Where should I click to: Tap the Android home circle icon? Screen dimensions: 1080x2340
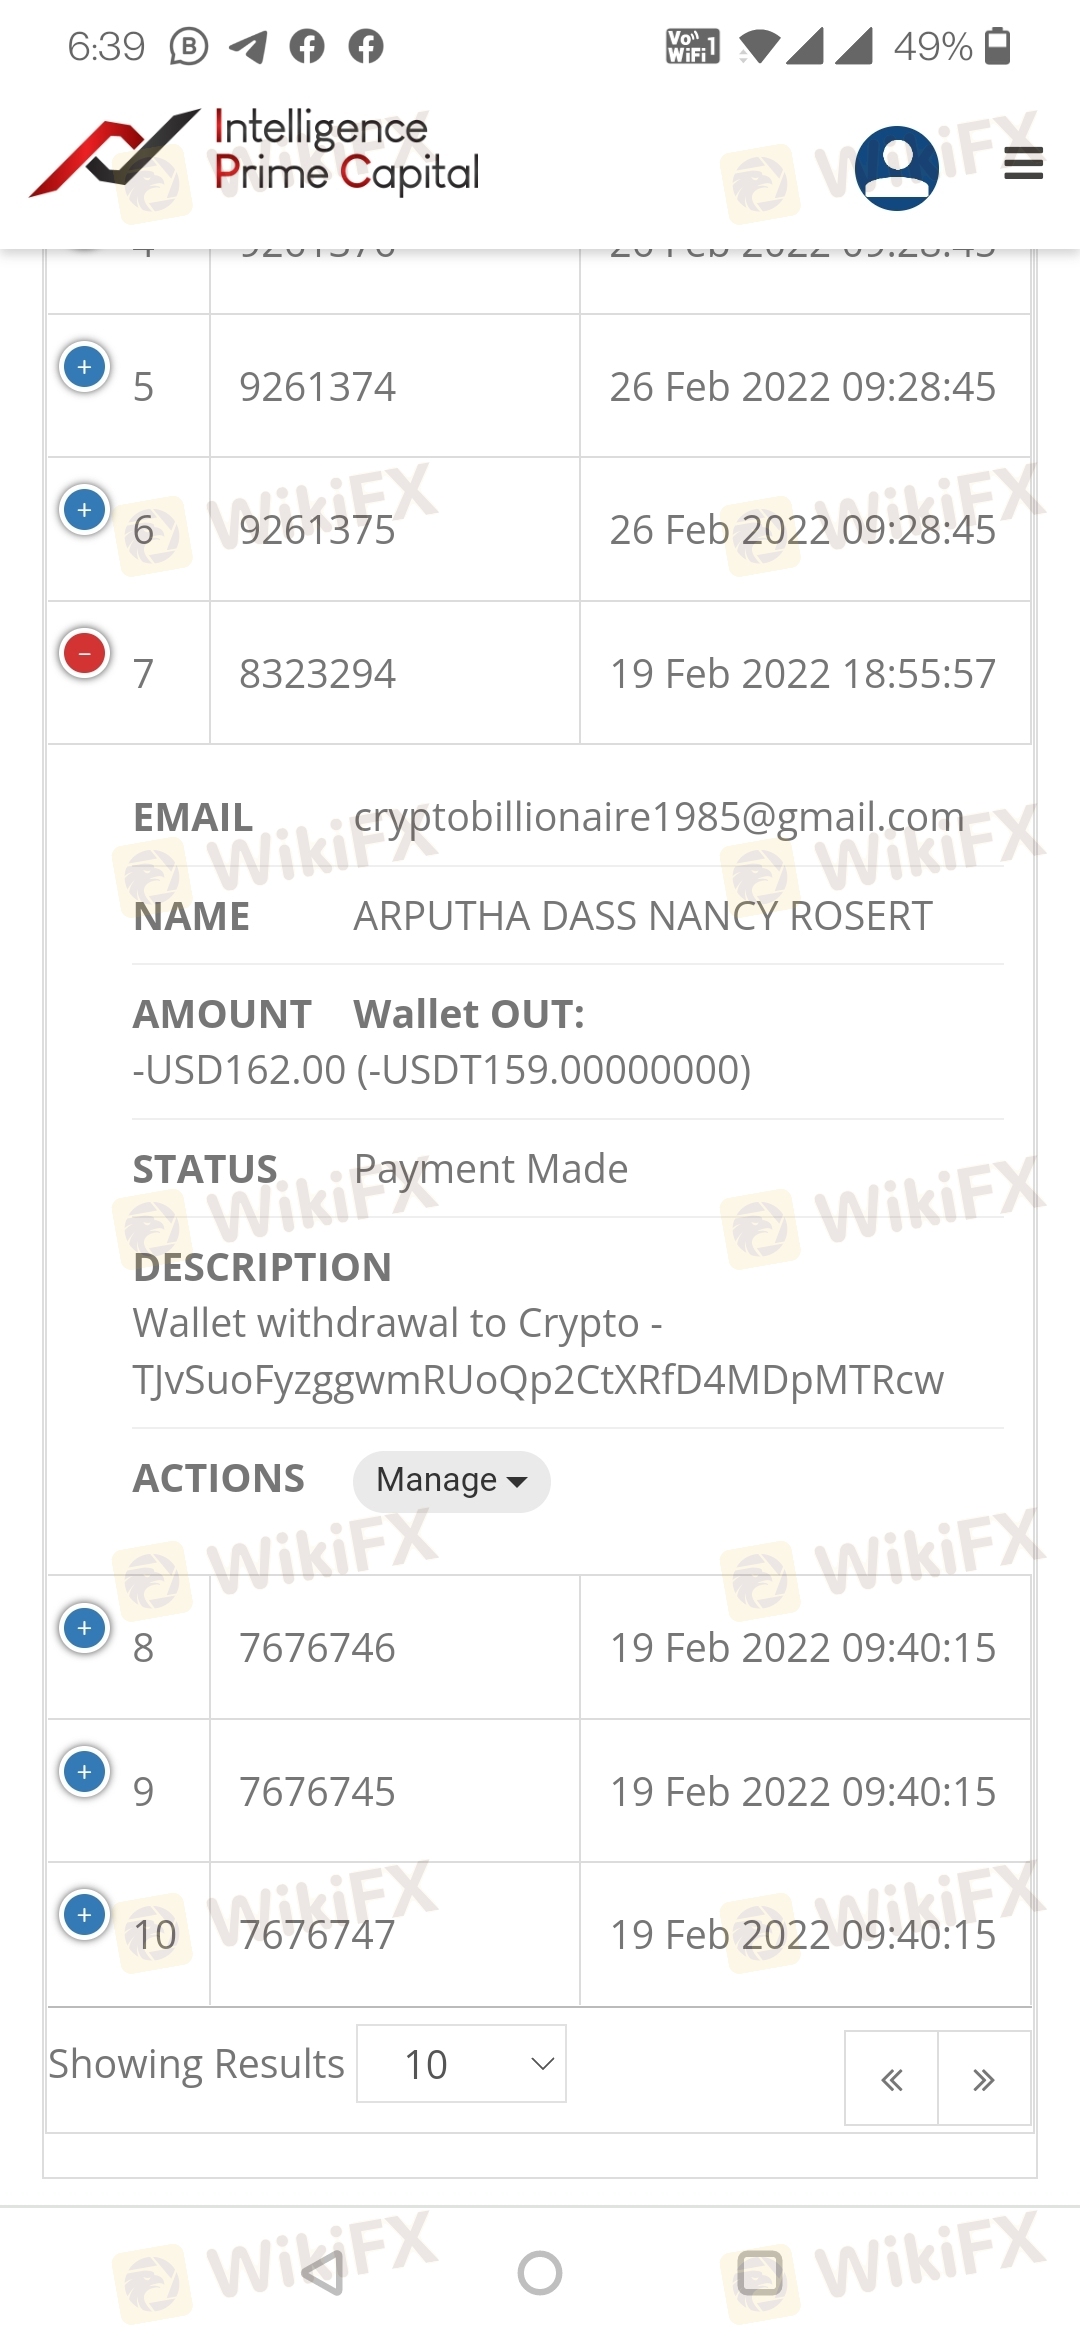coord(540,2272)
